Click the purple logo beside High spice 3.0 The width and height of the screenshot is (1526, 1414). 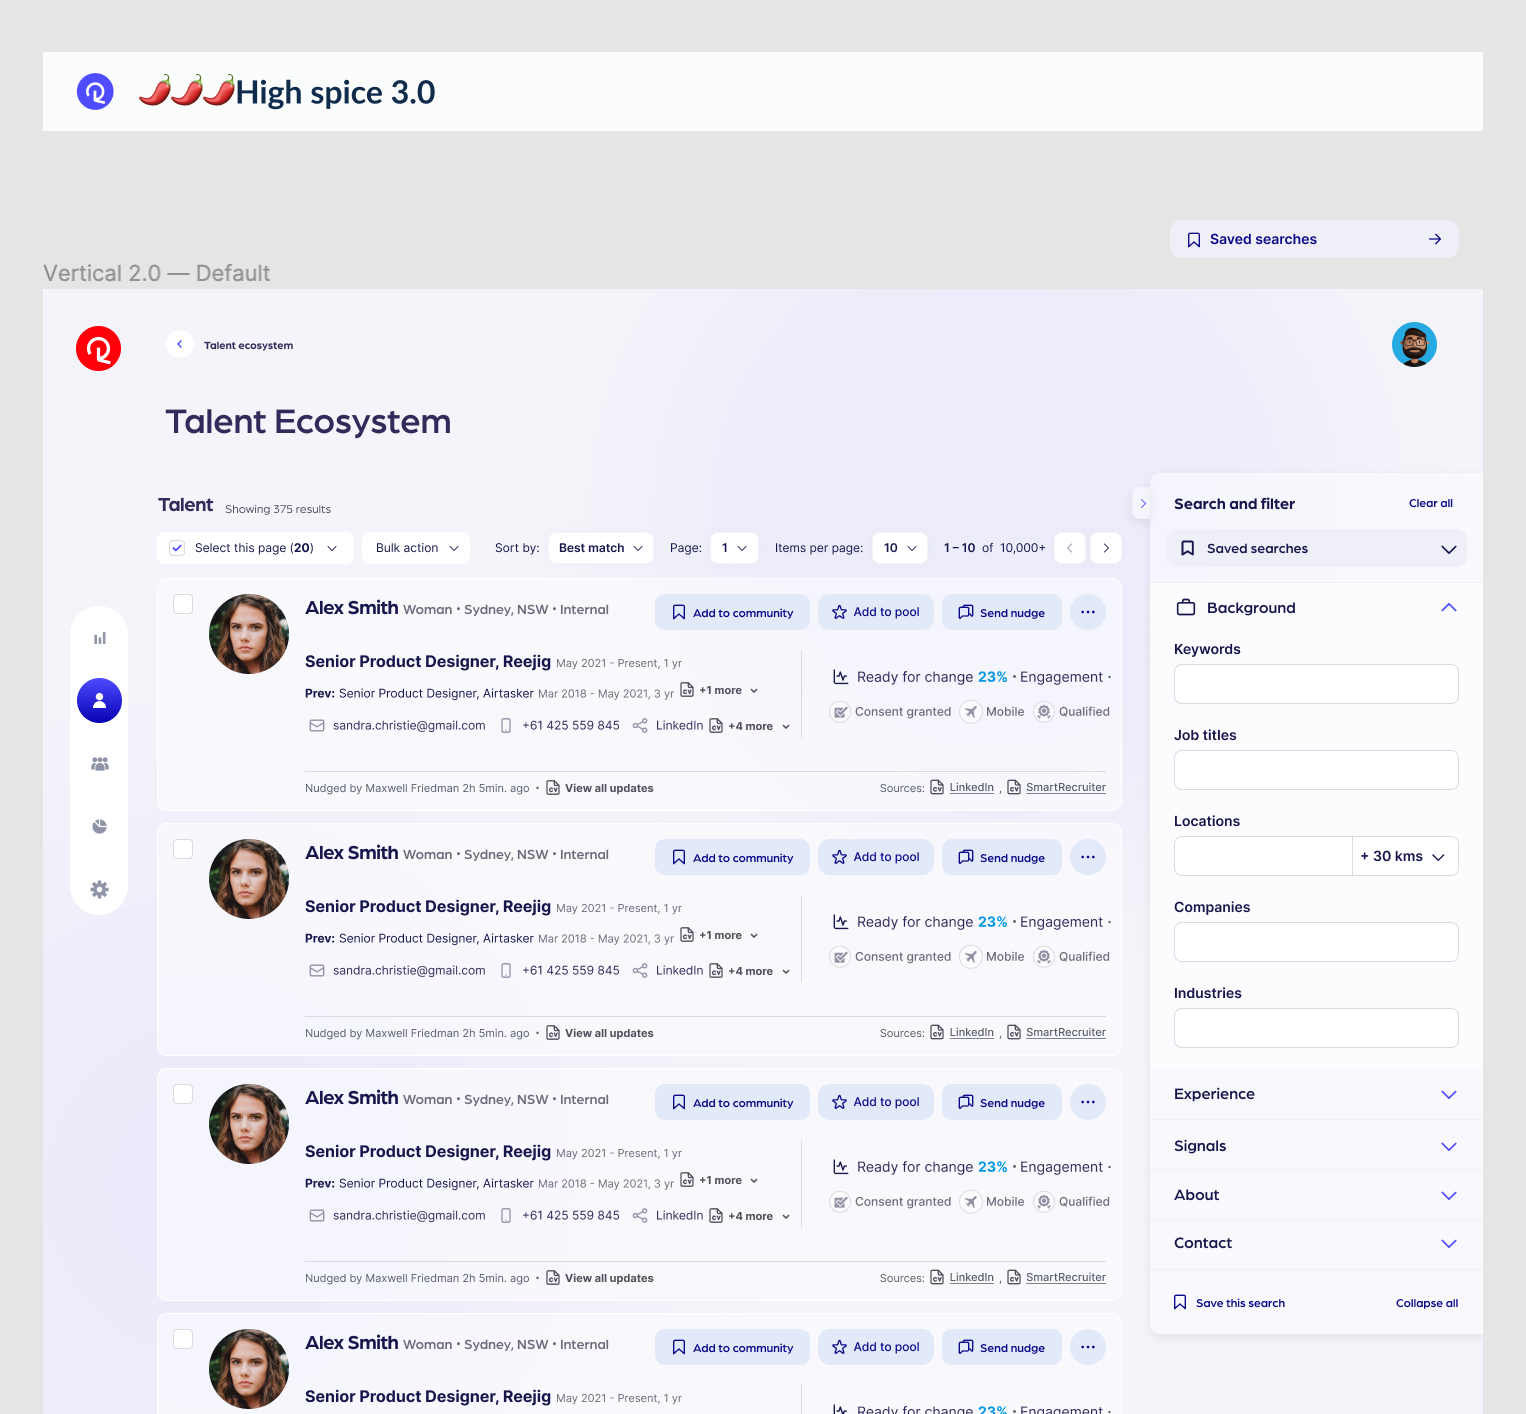[95, 92]
